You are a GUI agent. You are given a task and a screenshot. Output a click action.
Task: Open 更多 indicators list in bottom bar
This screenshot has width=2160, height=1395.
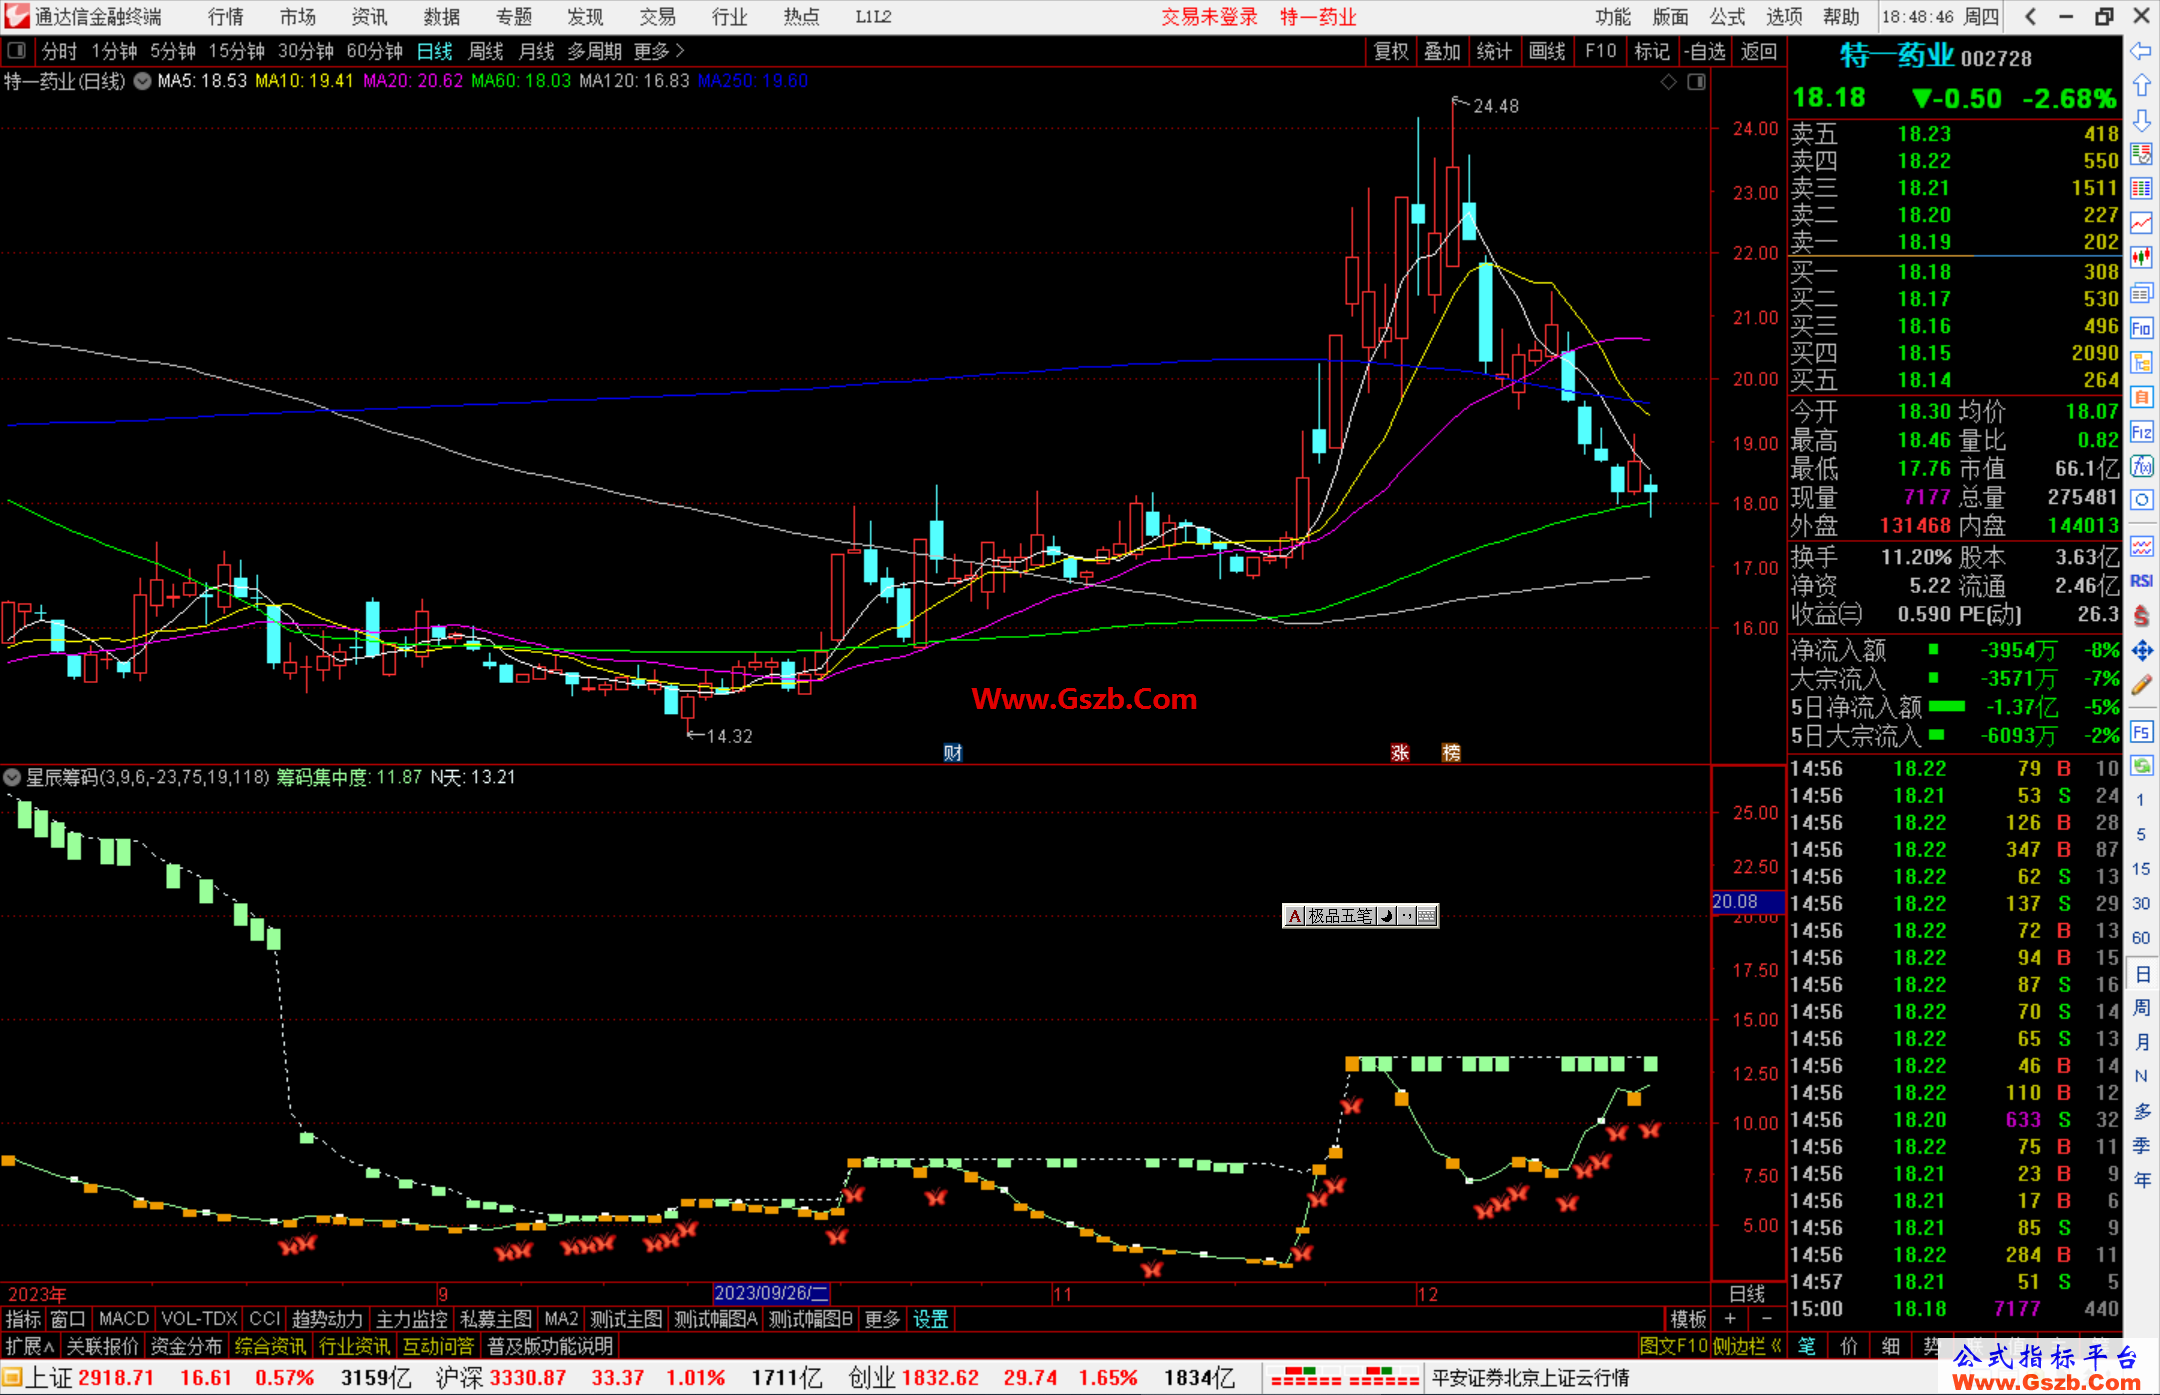pyautogui.click(x=882, y=1319)
